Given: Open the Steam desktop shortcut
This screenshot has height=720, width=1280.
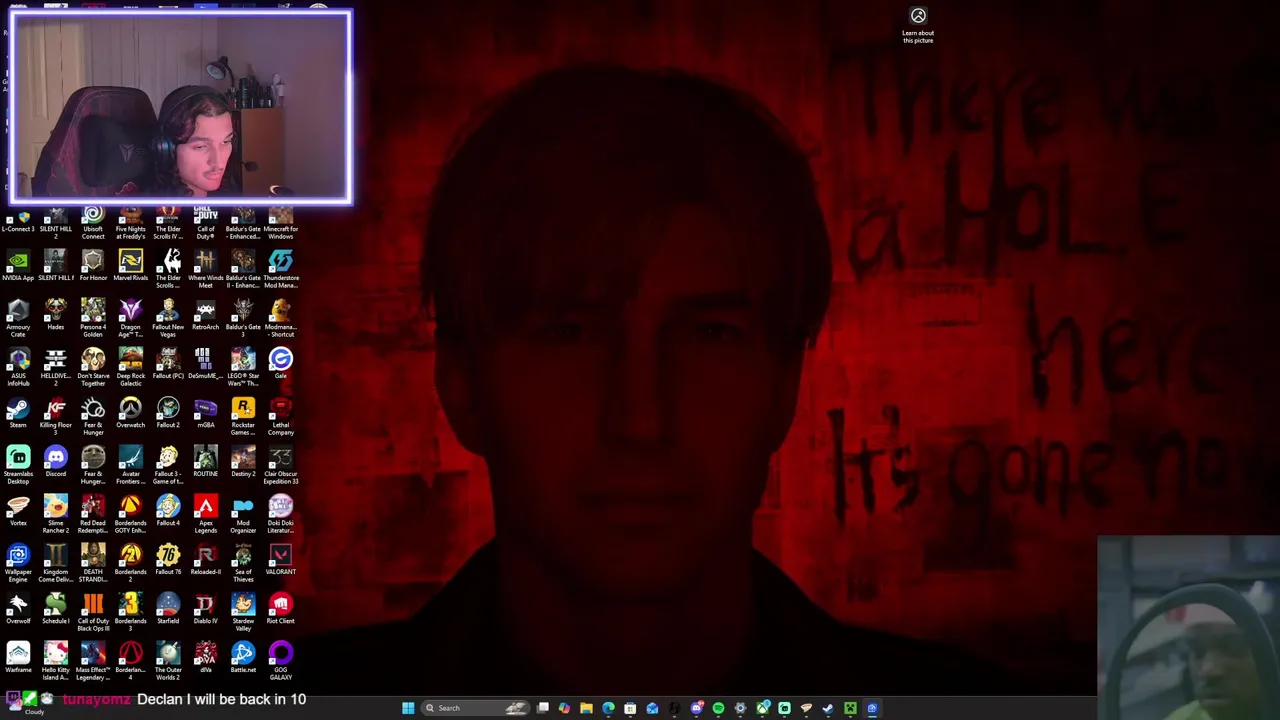Looking at the screenshot, I should [x=18, y=412].
